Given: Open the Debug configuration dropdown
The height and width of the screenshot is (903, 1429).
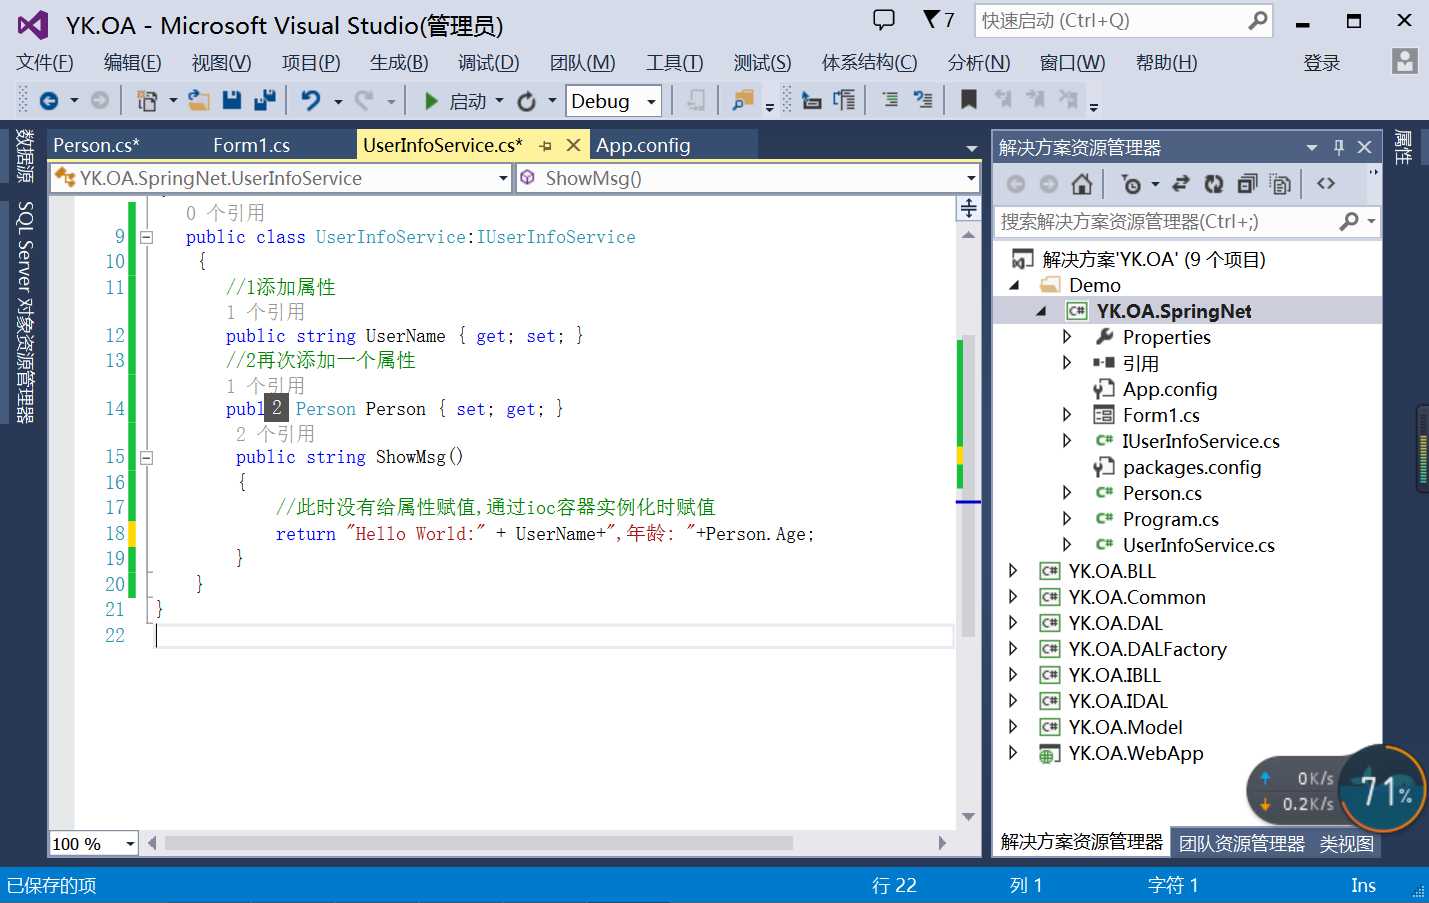Looking at the screenshot, I should pos(652,101).
